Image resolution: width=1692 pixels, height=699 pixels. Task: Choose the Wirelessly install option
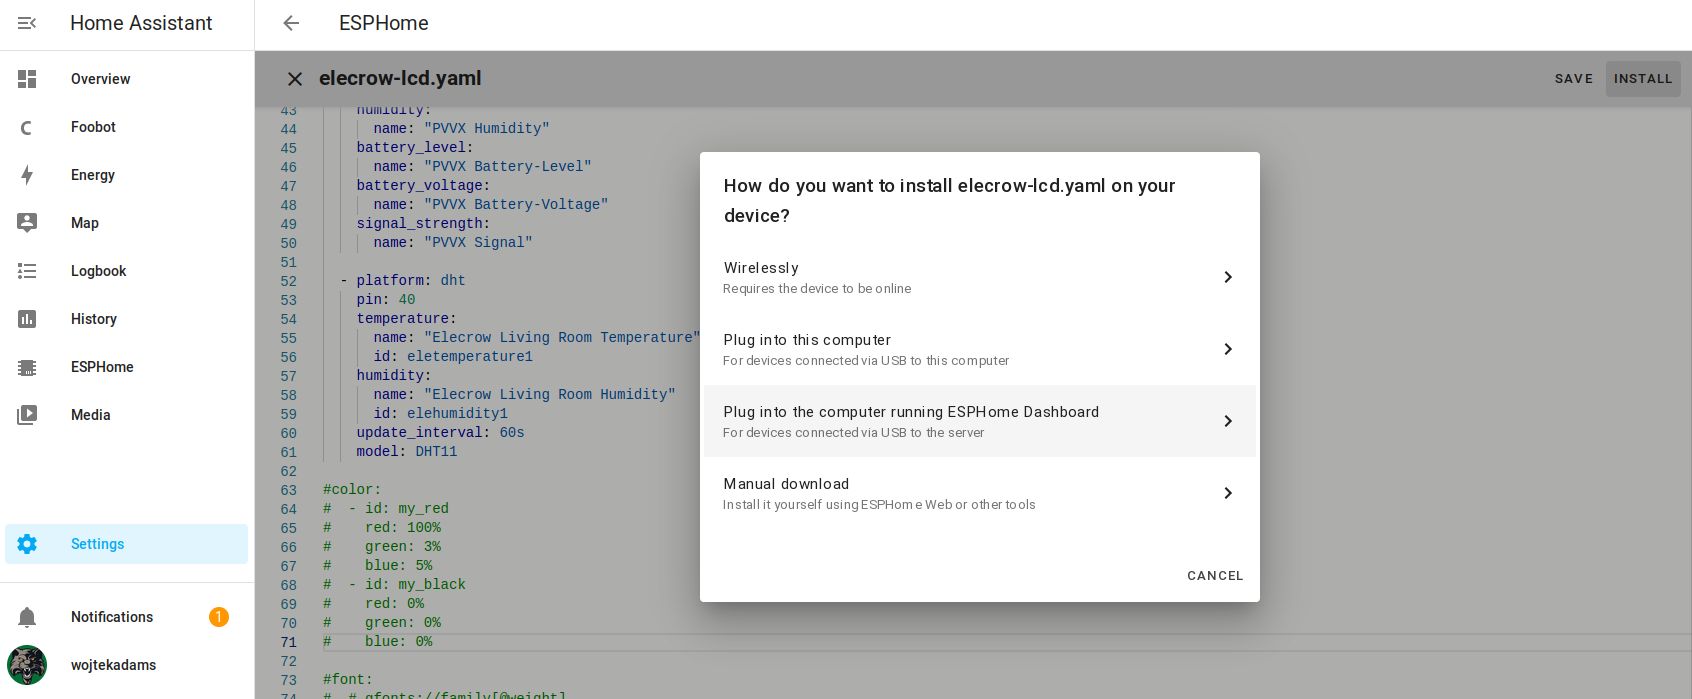(980, 277)
